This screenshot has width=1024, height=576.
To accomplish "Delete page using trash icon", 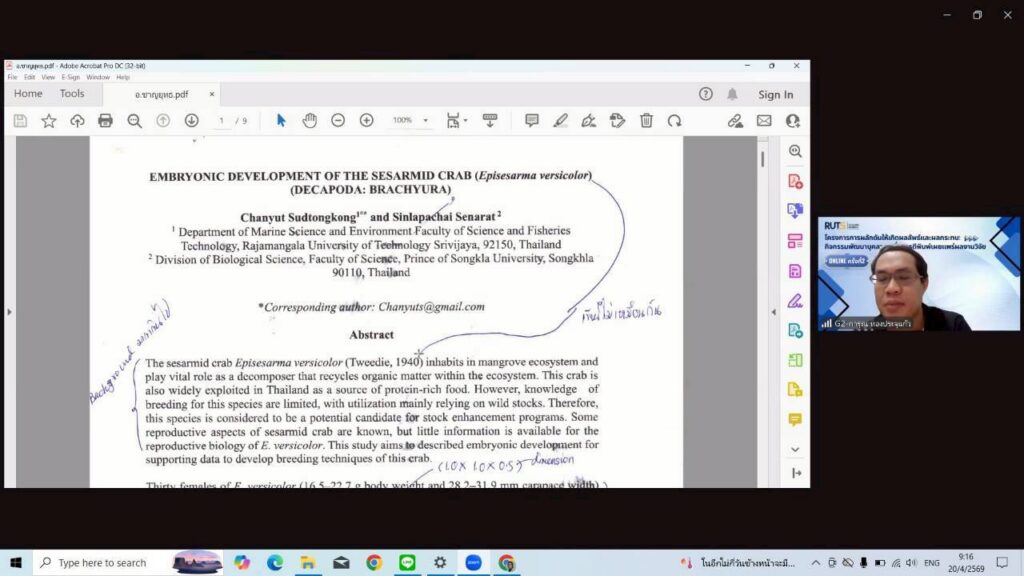I will click(x=646, y=120).
